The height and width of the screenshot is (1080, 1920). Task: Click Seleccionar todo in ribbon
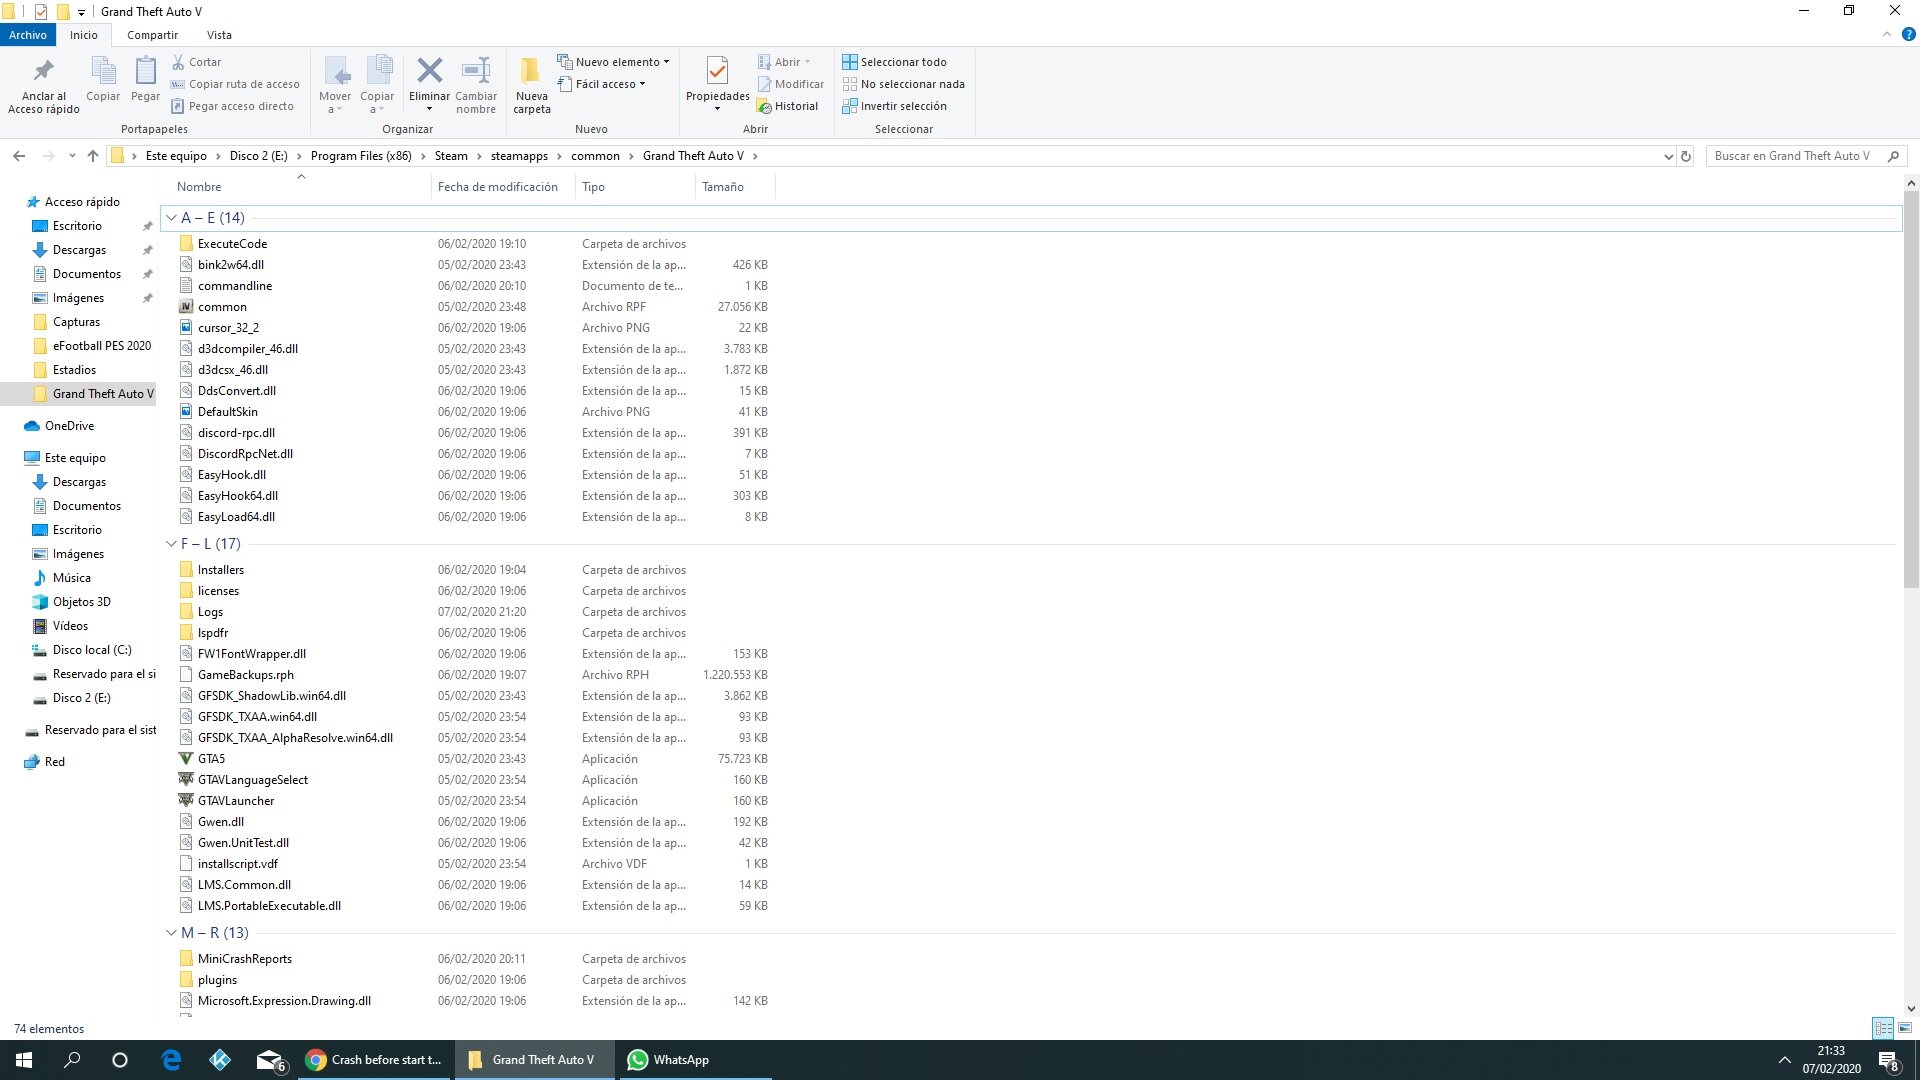[x=894, y=62]
